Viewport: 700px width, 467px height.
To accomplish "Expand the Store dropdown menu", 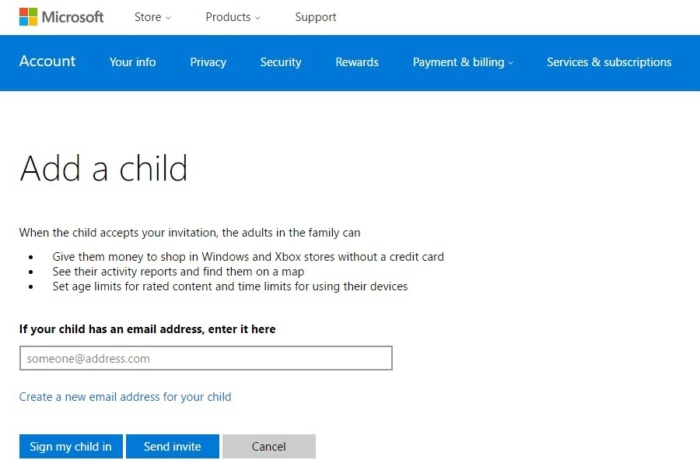I will [x=152, y=17].
